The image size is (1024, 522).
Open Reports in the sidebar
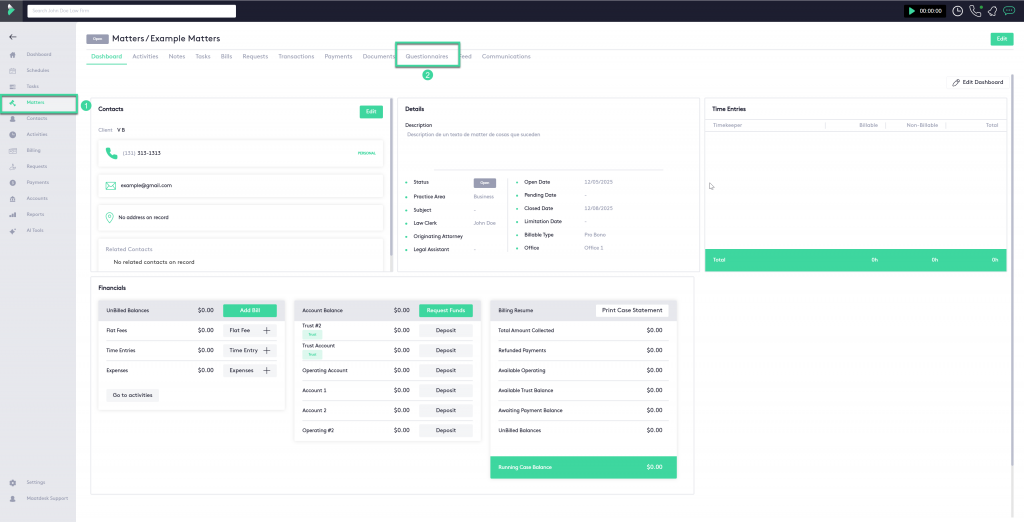coord(35,214)
